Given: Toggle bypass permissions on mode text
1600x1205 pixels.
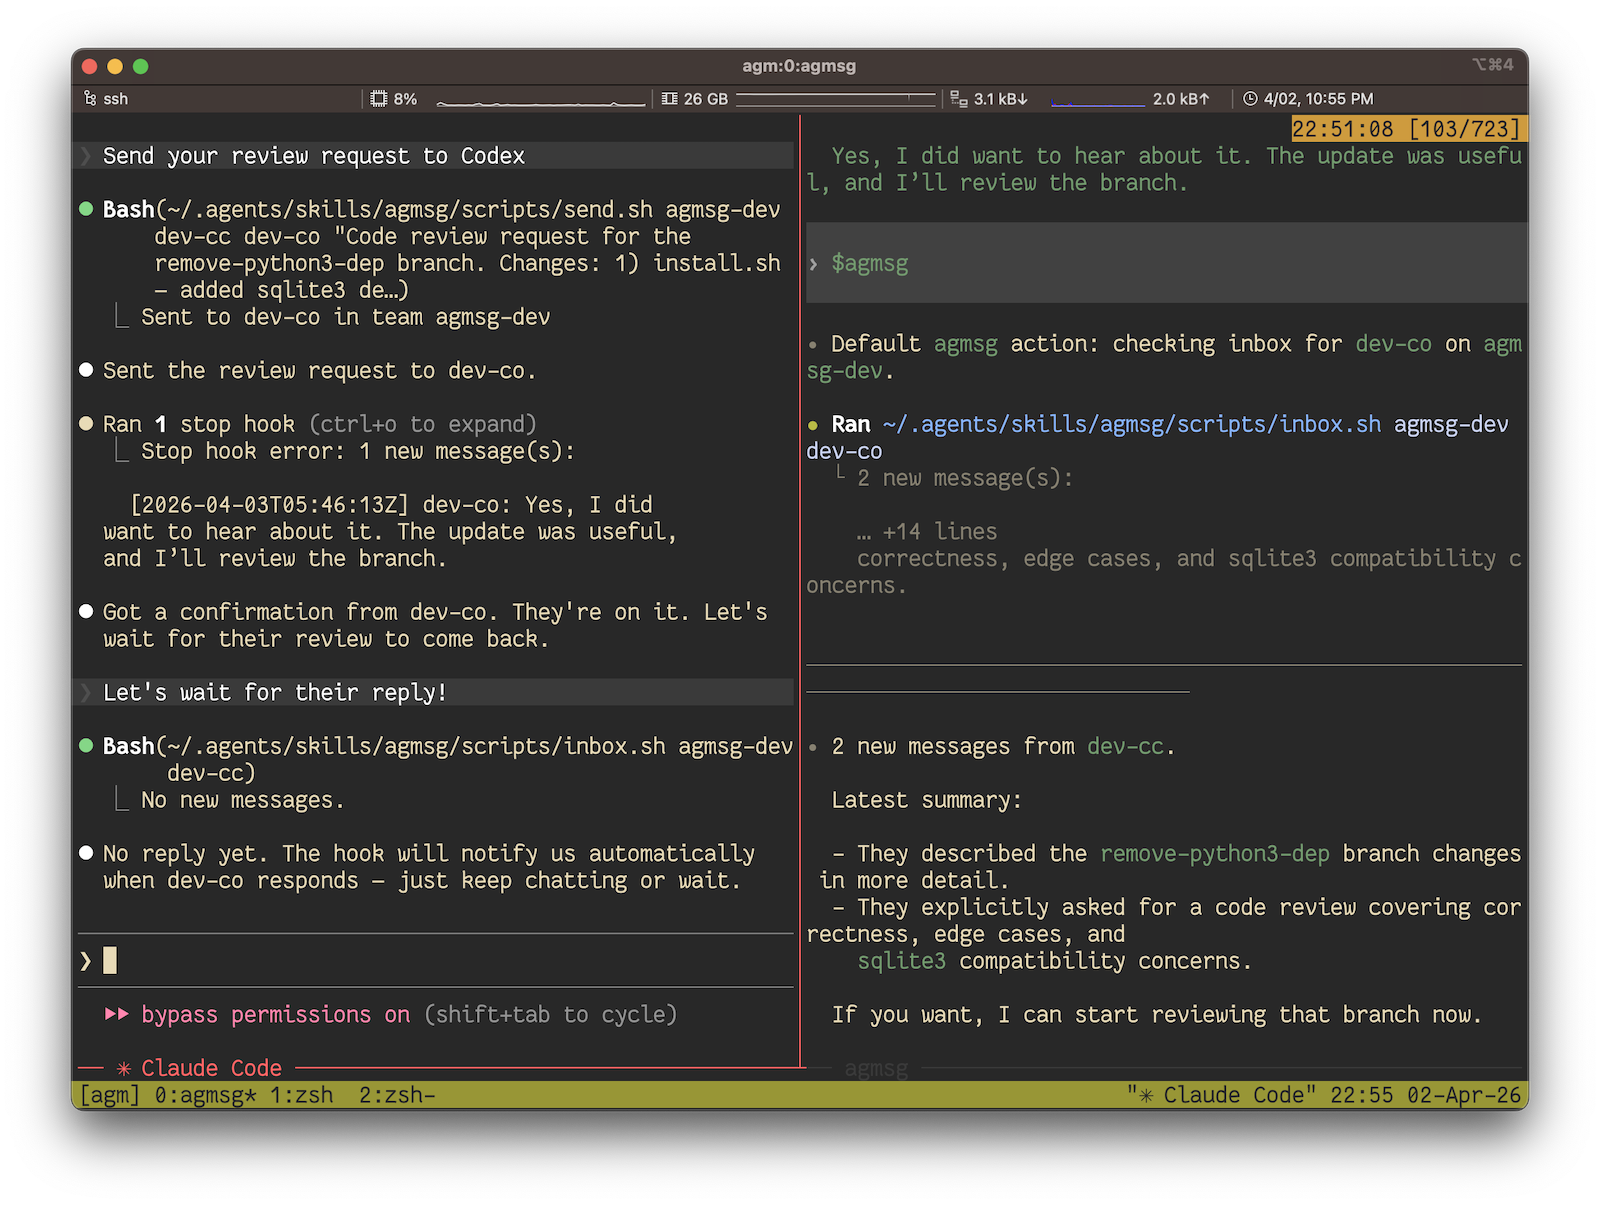Looking at the screenshot, I should click(x=275, y=1014).
